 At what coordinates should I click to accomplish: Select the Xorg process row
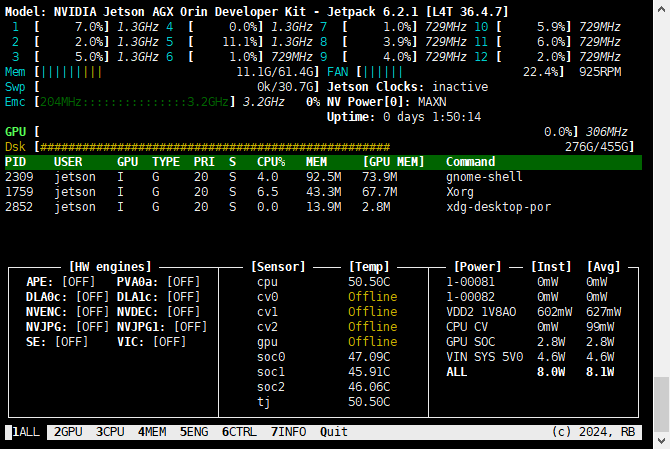(323, 192)
